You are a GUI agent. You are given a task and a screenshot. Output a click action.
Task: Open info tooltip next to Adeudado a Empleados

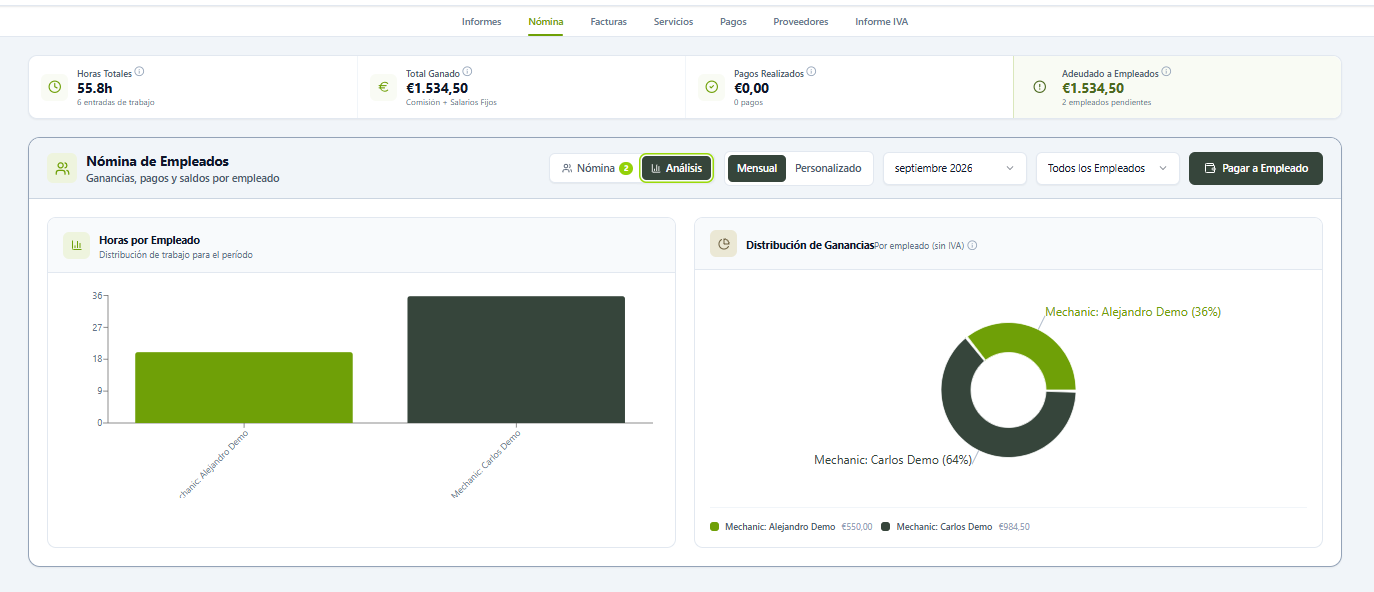tap(1166, 72)
